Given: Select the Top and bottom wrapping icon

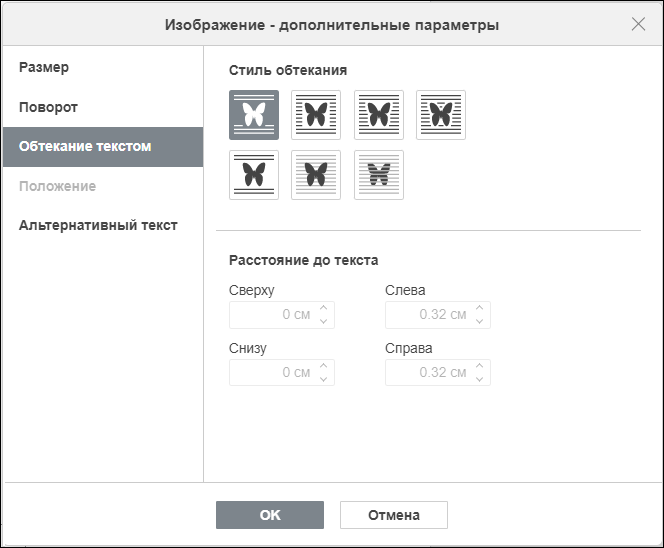Looking at the screenshot, I should 254,175.
